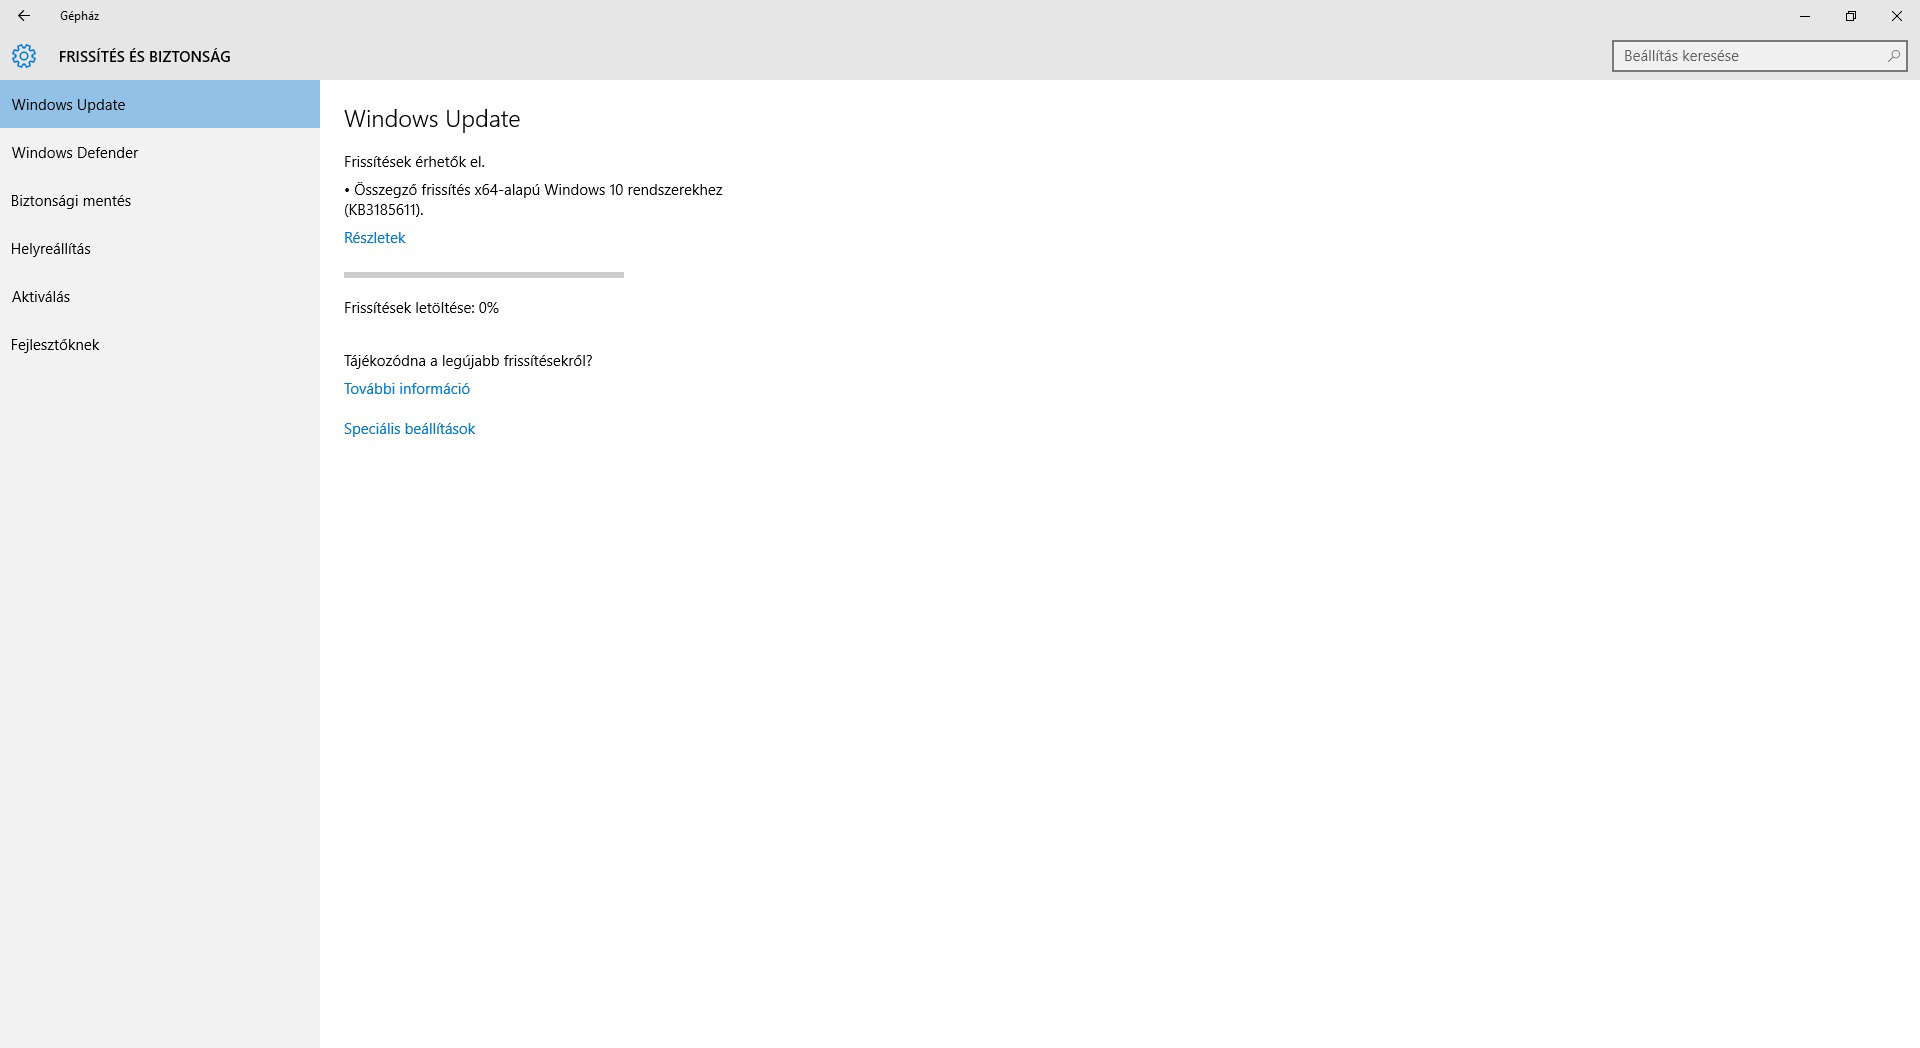Open Settings home via gear icon
Image resolution: width=1920 pixels, height=1048 pixels.
pyautogui.click(x=24, y=56)
